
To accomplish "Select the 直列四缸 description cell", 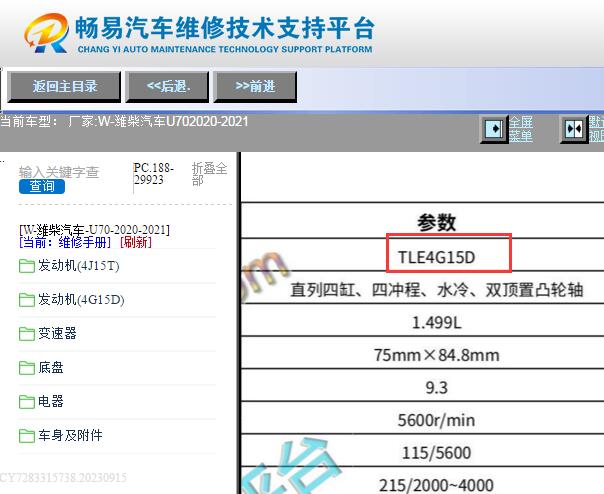I will pyautogui.click(x=436, y=290).
